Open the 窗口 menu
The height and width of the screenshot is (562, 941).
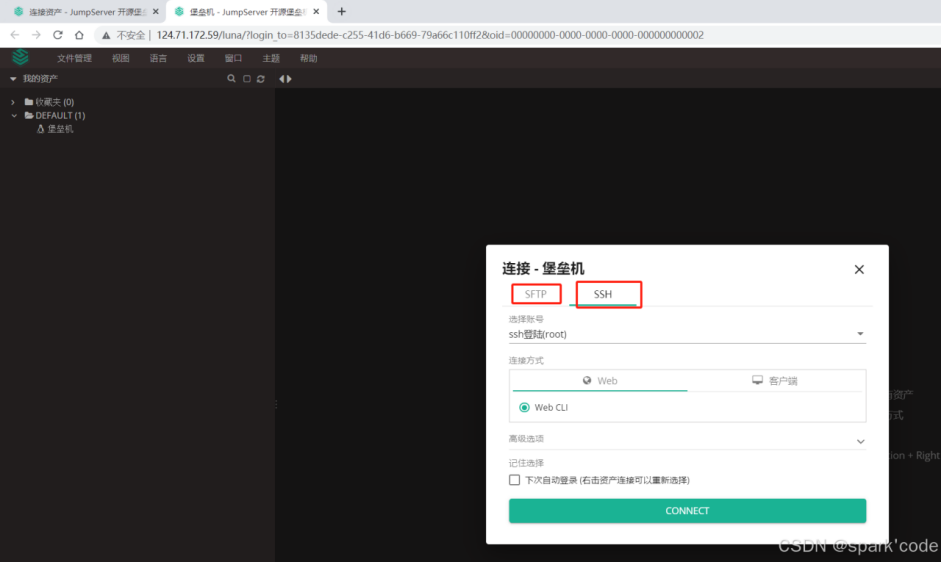[233, 58]
